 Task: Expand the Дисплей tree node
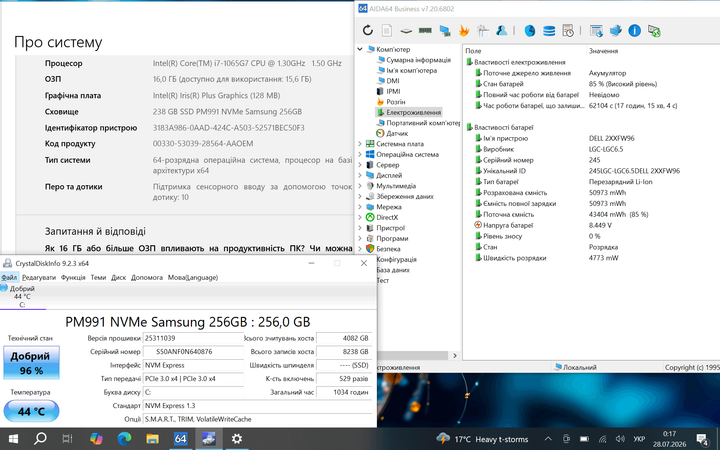tap(360, 175)
